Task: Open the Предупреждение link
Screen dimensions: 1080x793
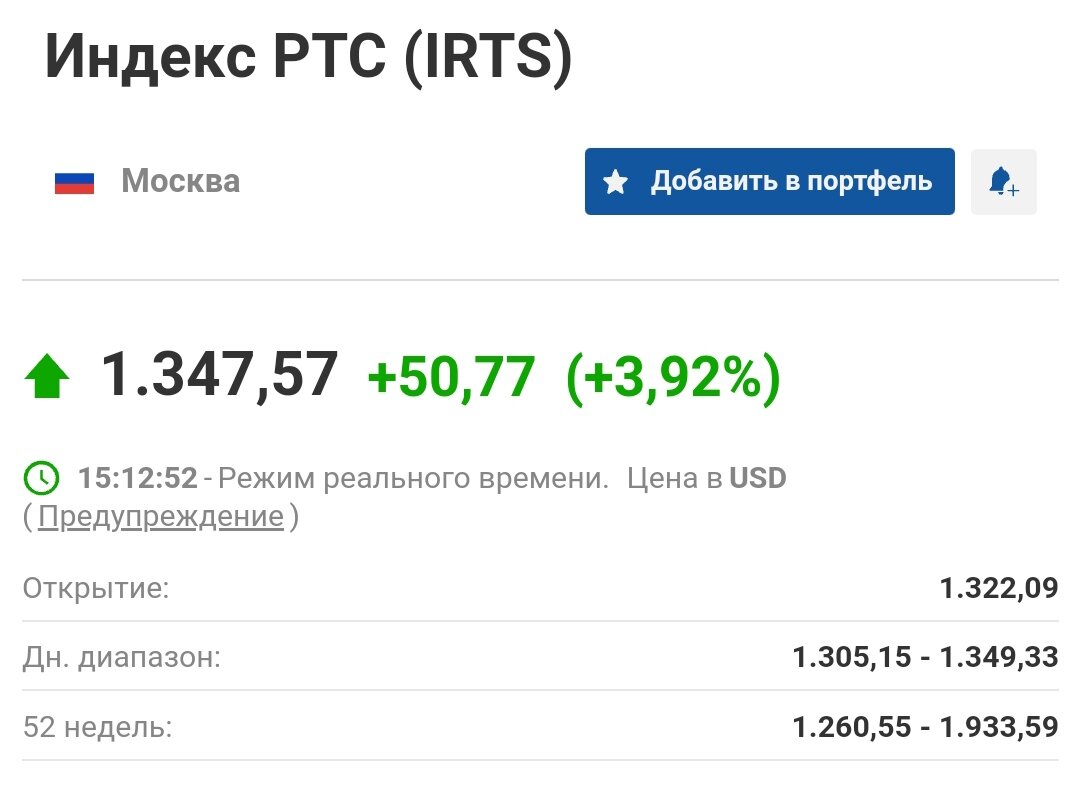Action: [160, 516]
